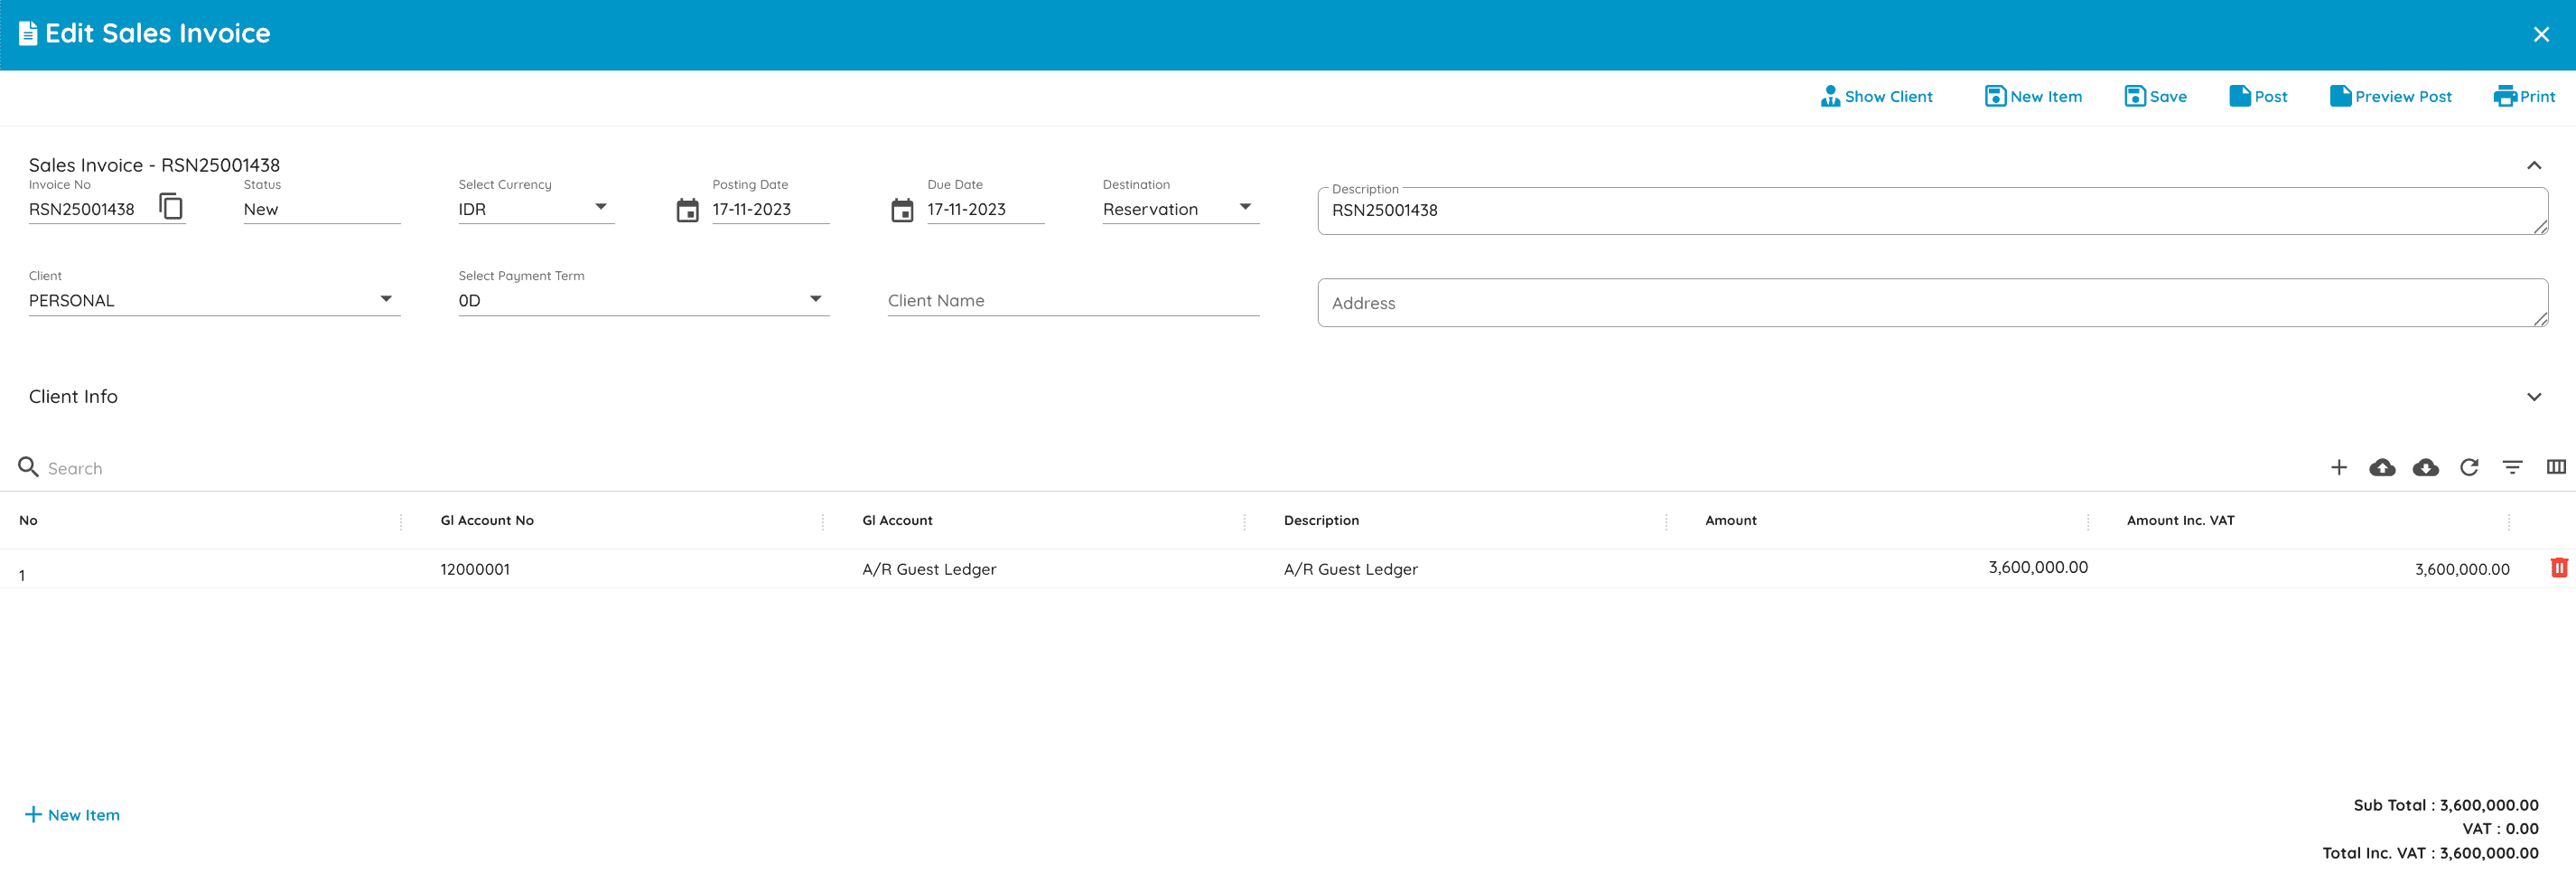Expand the Client Info section
The height and width of the screenshot is (873, 2576).
[x=2533, y=397]
